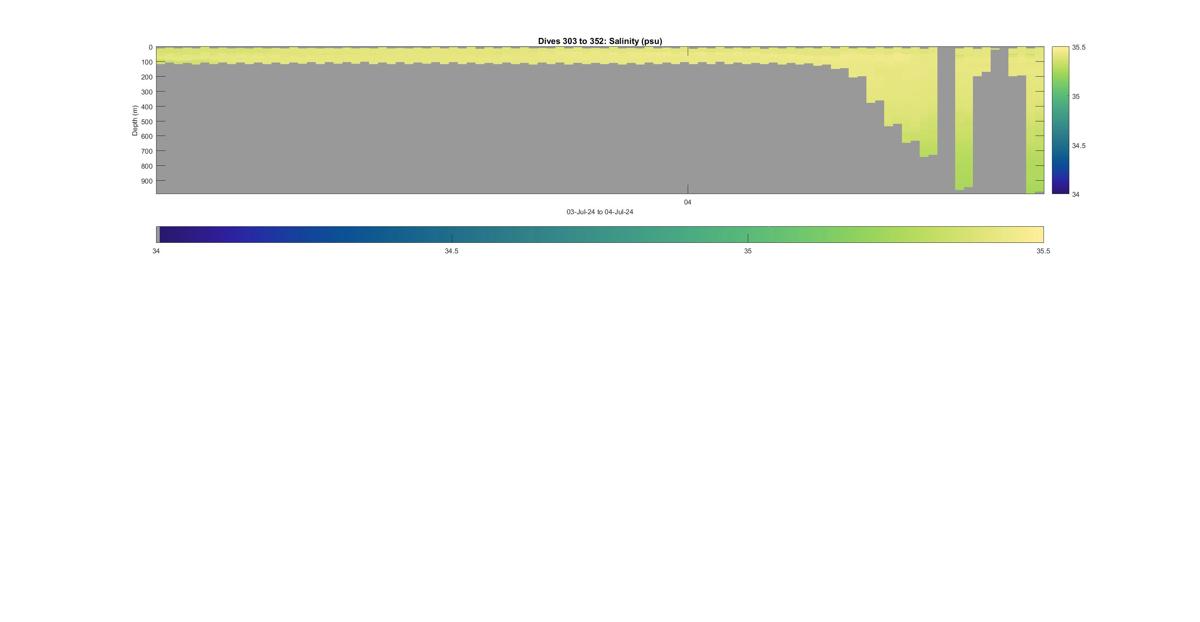Click the 35 tick label under horizontal colorbar

pos(748,251)
